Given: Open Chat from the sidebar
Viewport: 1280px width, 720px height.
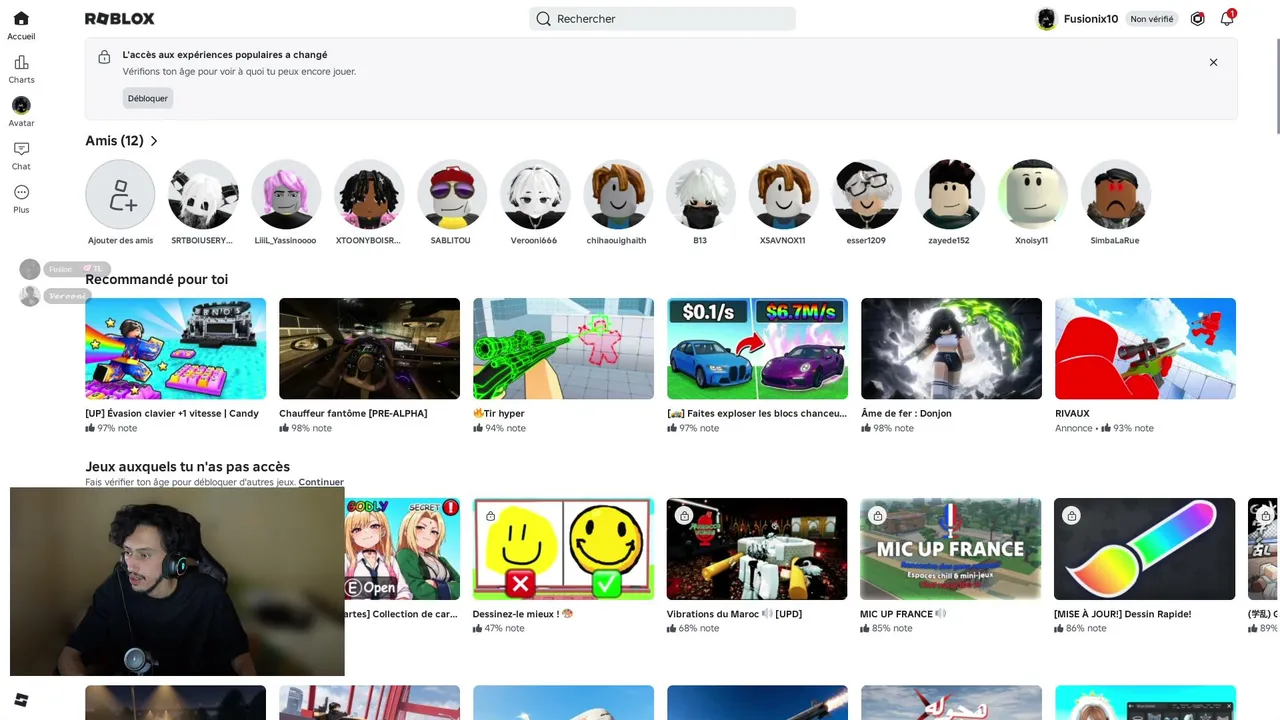Looking at the screenshot, I should pyautogui.click(x=21, y=156).
